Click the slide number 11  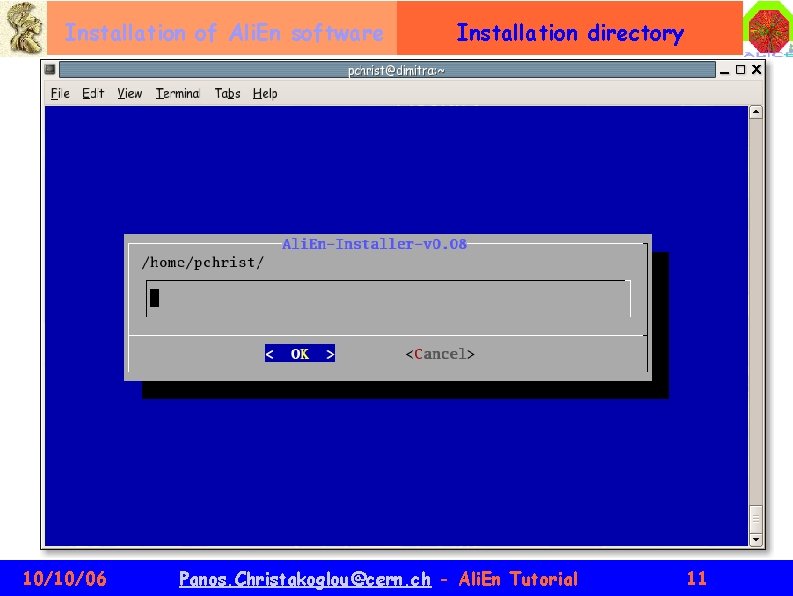point(696,578)
